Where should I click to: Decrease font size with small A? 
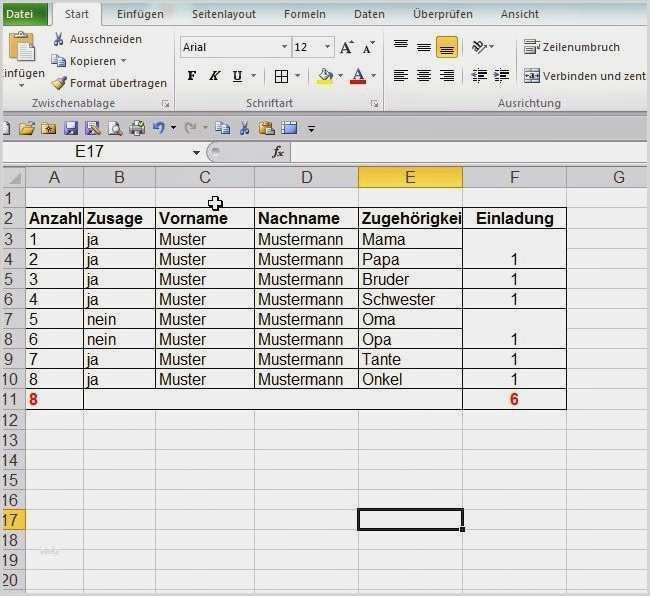368,48
